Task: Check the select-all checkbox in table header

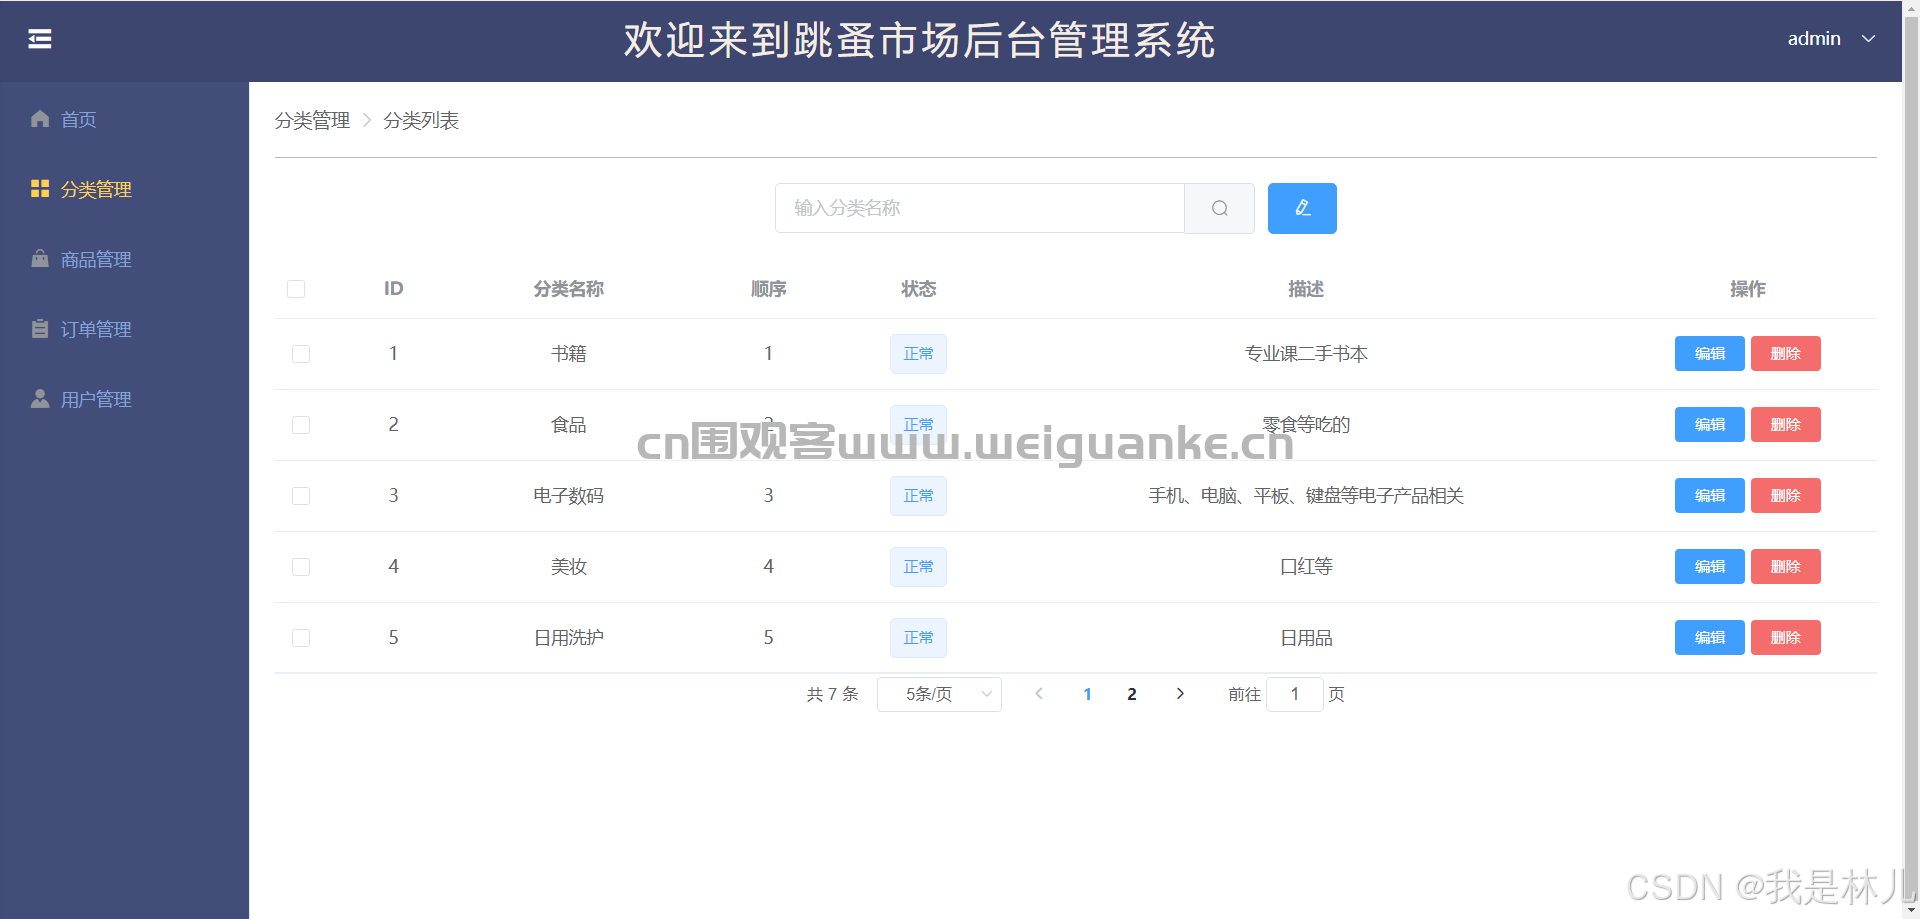Action: click(x=296, y=289)
